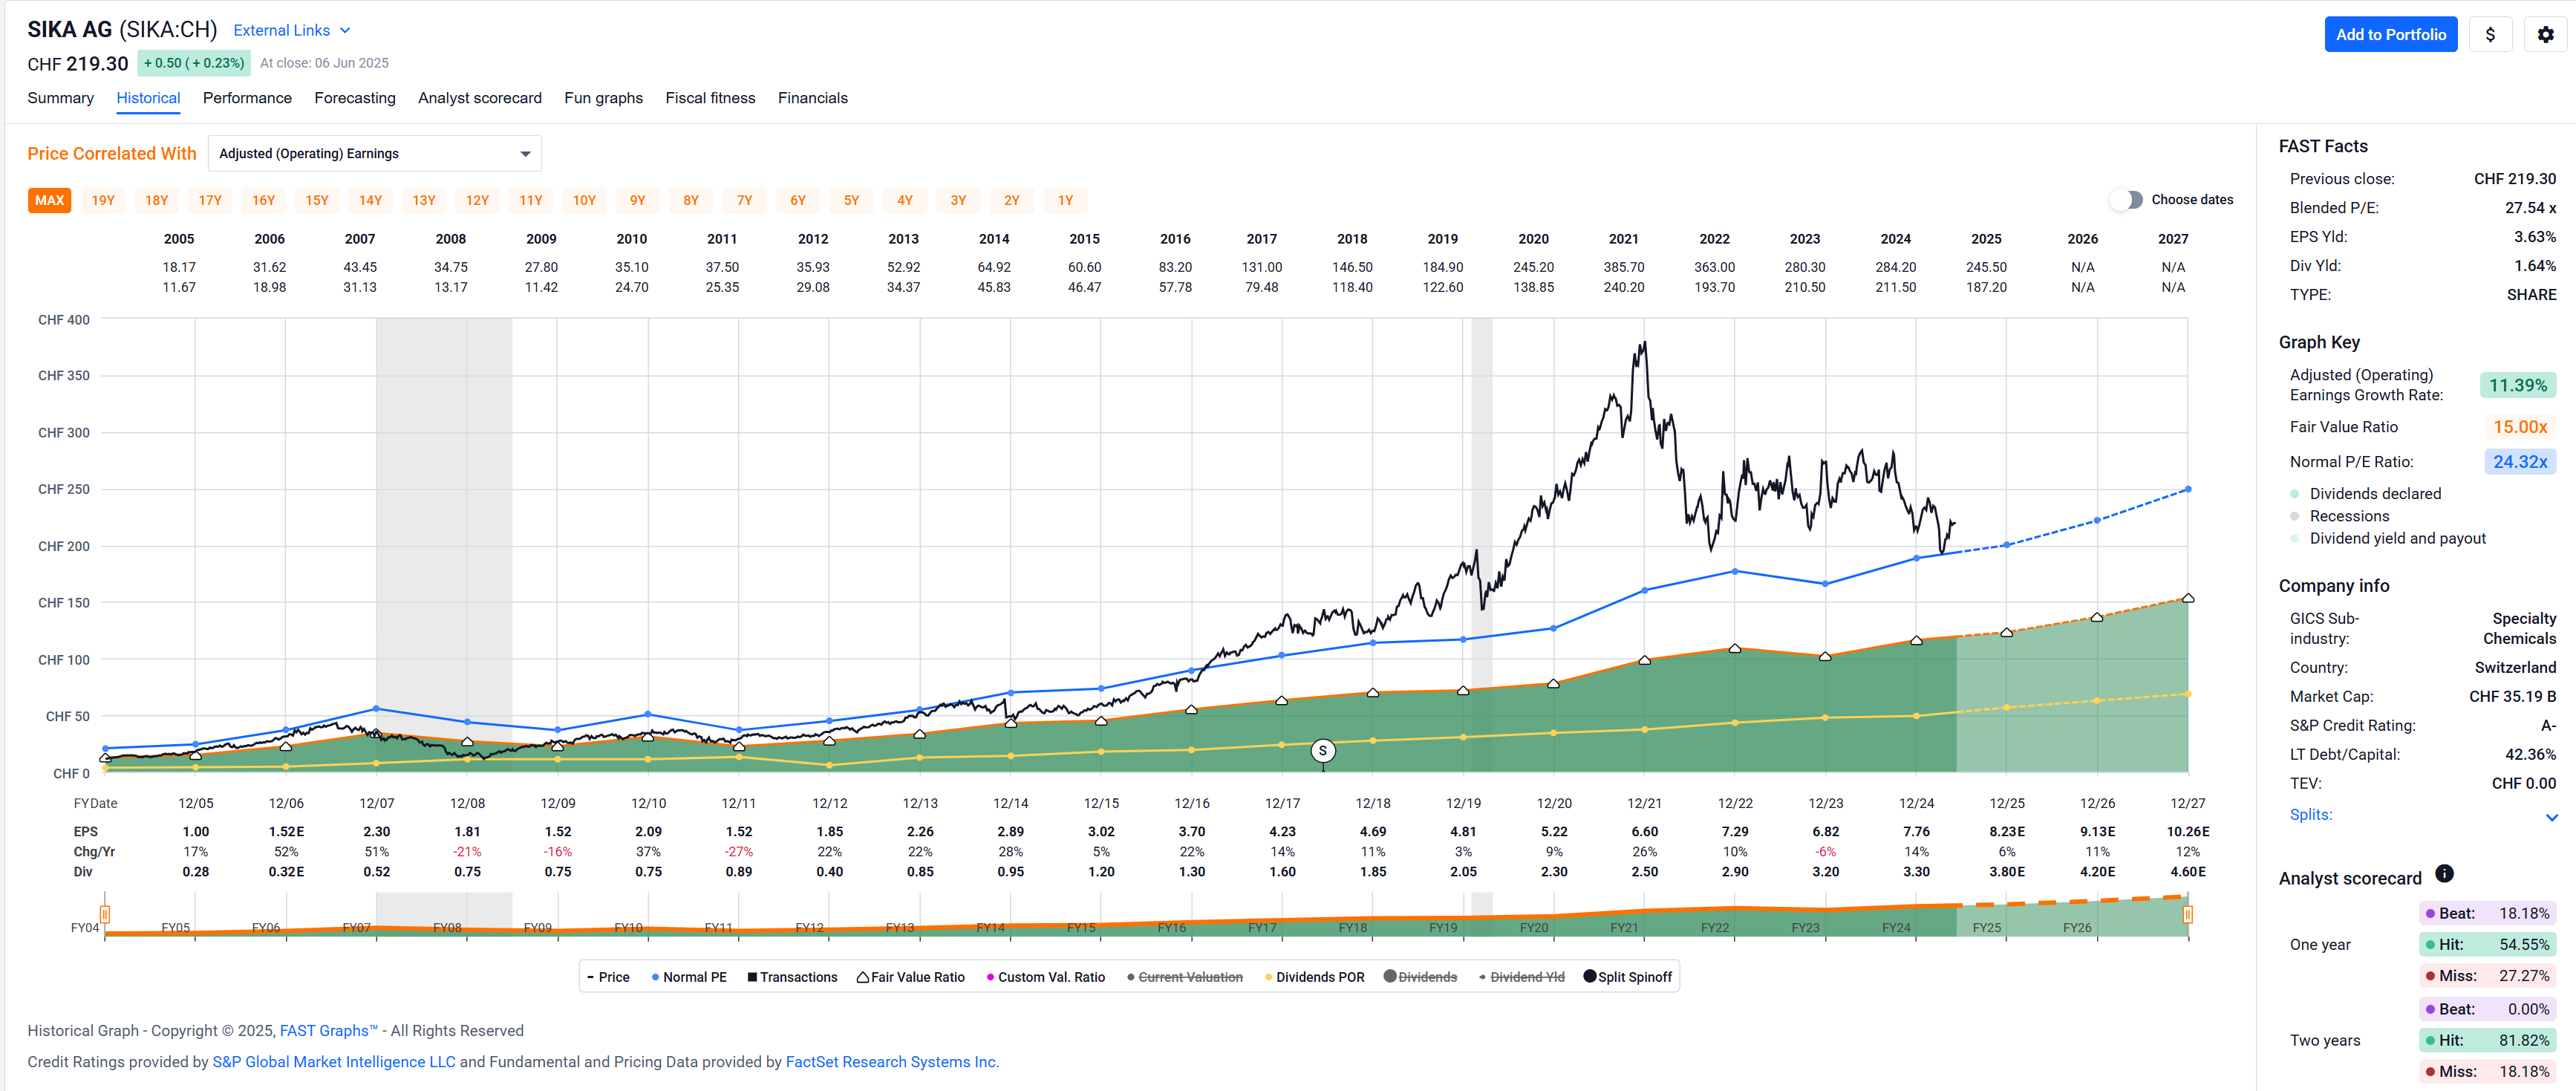Open the Forecasting tab
2576x1091 pixels.
click(355, 98)
